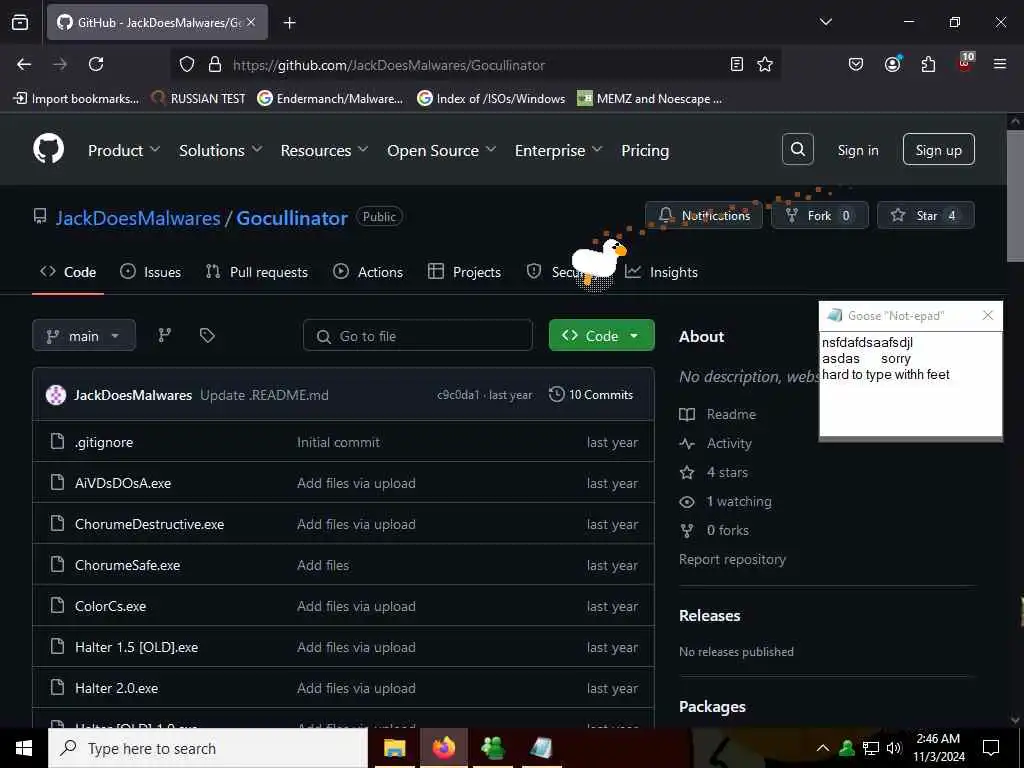This screenshot has width=1024, height=768.
Task: Click the Windows taskbar search box
Action: (x=208, y=748)
